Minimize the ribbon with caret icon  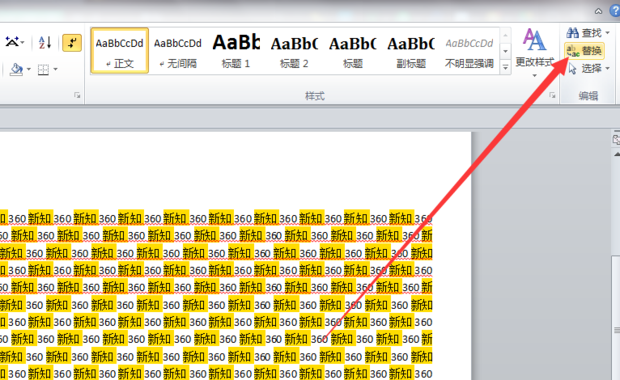[x=599, y=11]
